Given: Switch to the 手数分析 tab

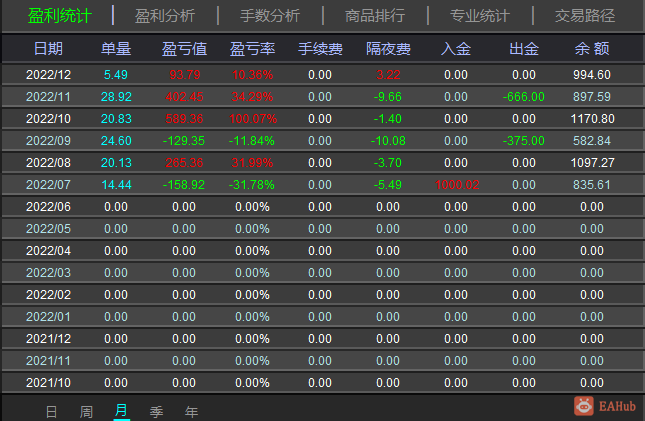Looking at the screenshot, I should [x=270, y=16].
